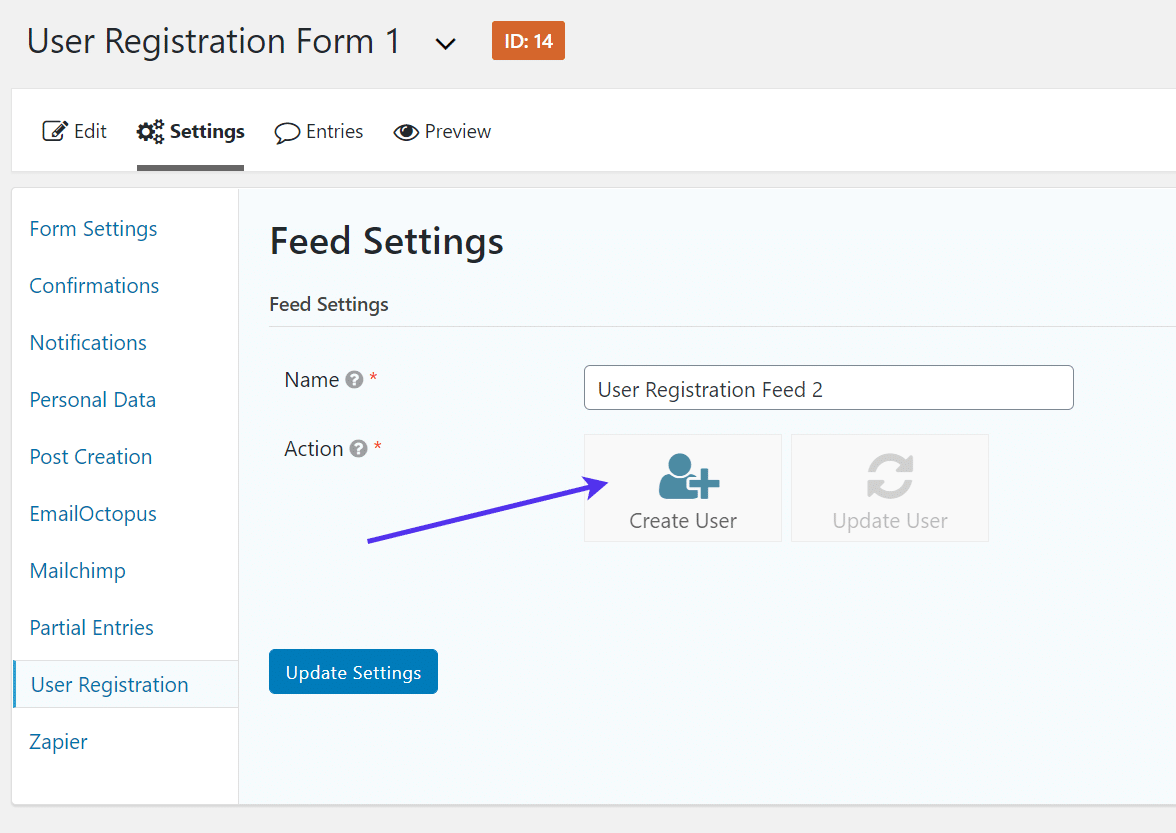Go to Form Settings in the sidebar
The height and width of the screenshot is (833, 1176).
point(93,229)
